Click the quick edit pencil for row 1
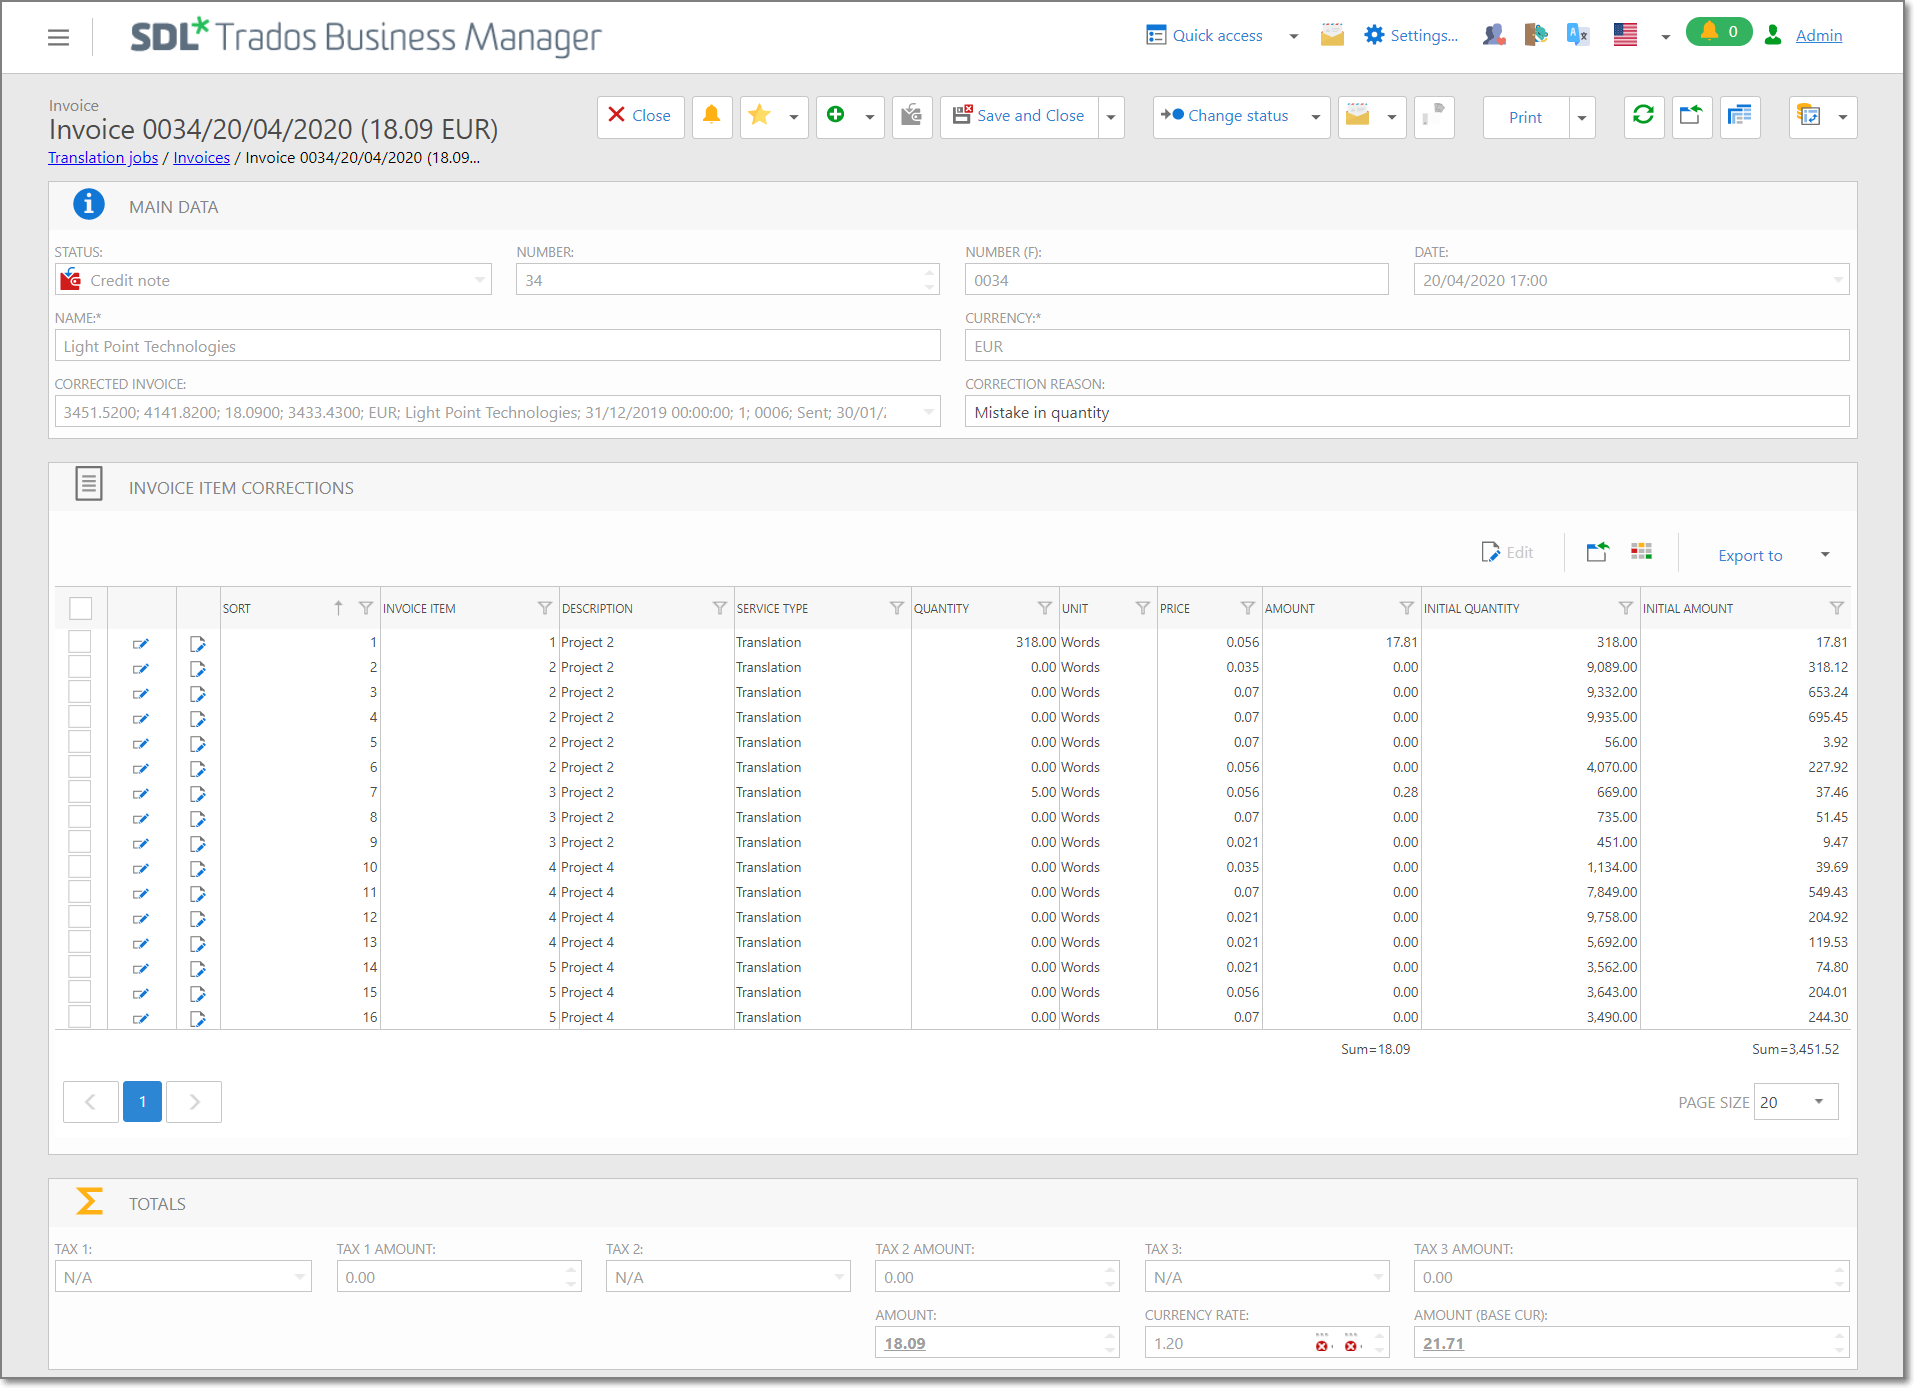The width and height of the screenshot is (1914, 1388). click(x=141, y=644)
